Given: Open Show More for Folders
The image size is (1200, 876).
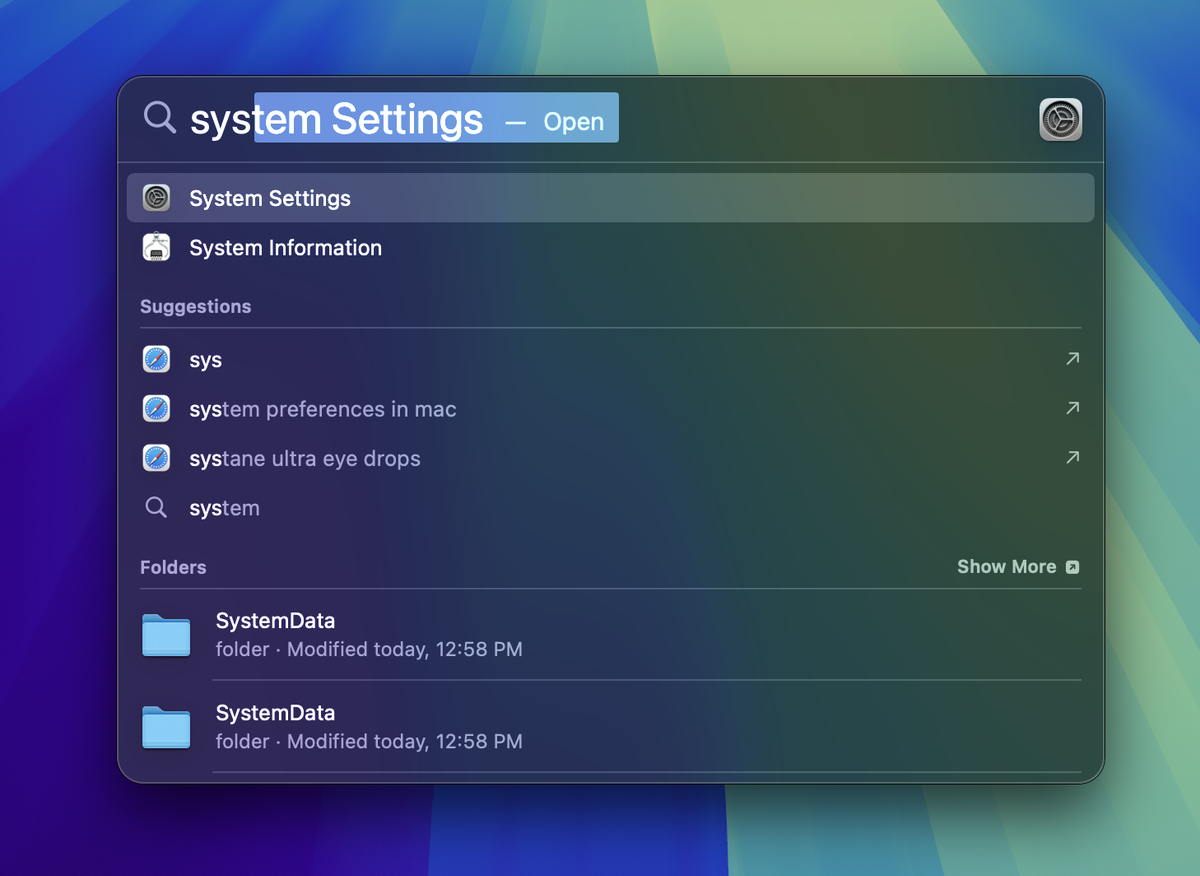Looking at the screenshot, I should tap(1018, 567).
